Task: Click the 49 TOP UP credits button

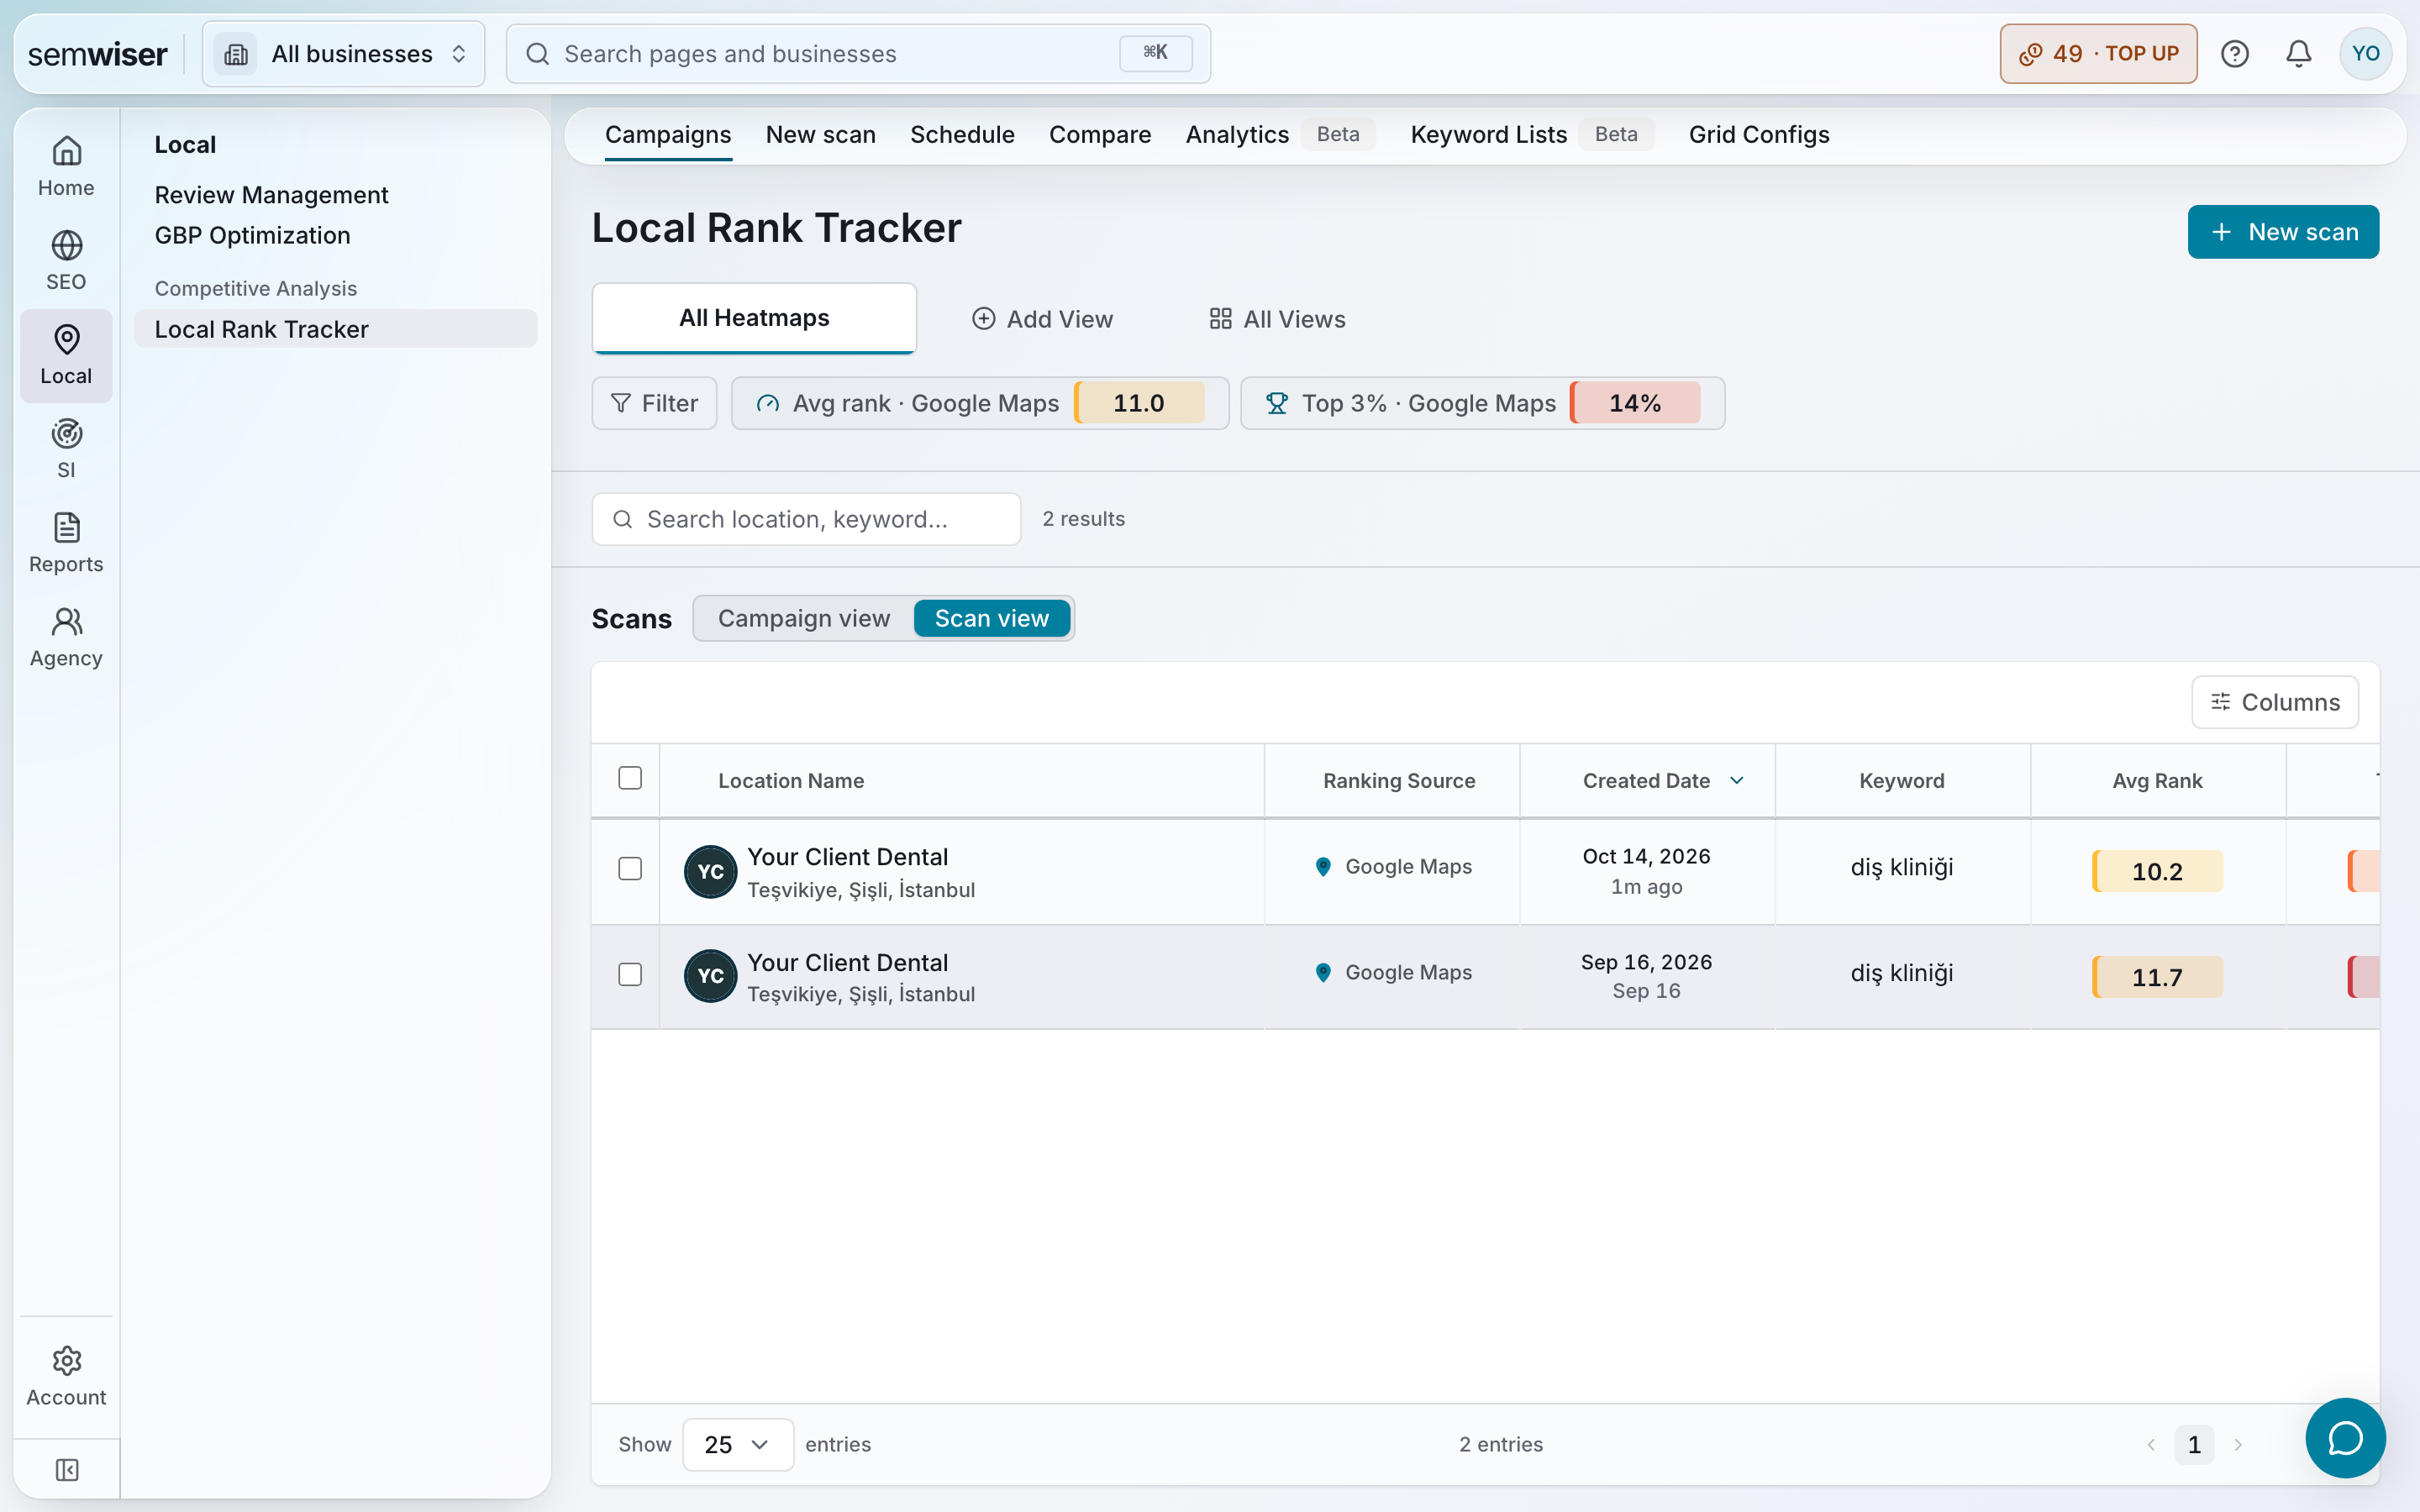Action: point(2098,54)
